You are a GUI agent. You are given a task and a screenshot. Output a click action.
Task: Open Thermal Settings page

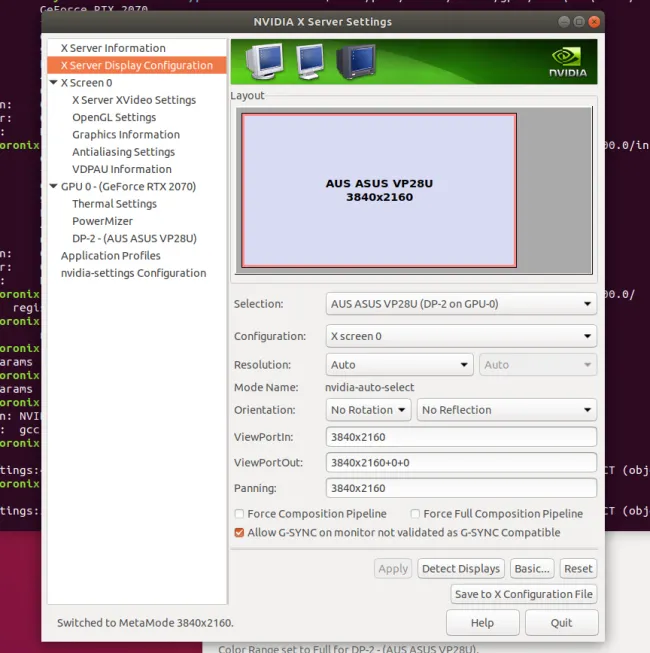coord(114,204)
